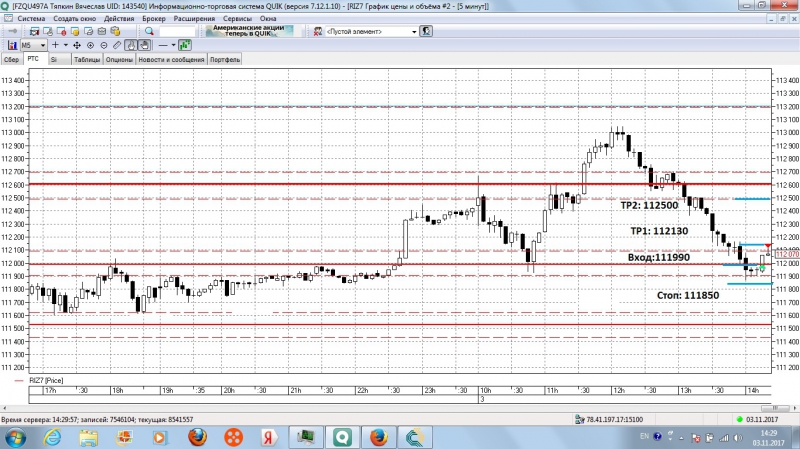Viewport: 800px width, 449px height.
Task: Toggle the grab hand tool
Action: [144, 45]
